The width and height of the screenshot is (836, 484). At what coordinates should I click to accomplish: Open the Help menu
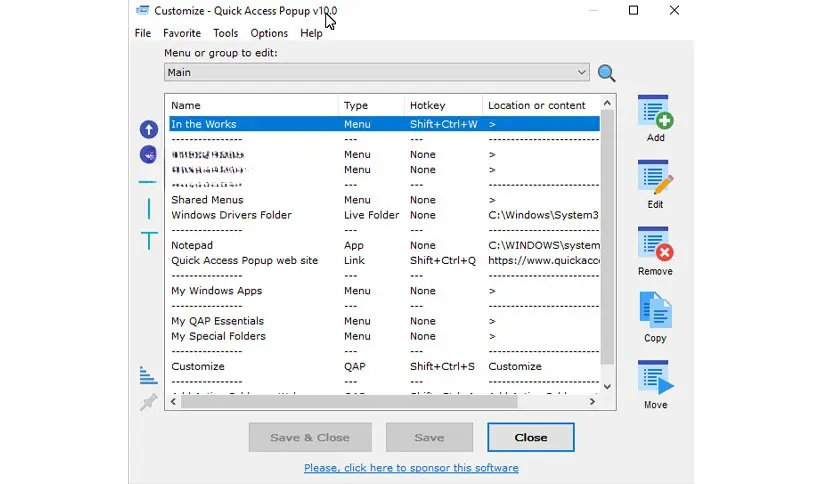[x=311, y=33]
